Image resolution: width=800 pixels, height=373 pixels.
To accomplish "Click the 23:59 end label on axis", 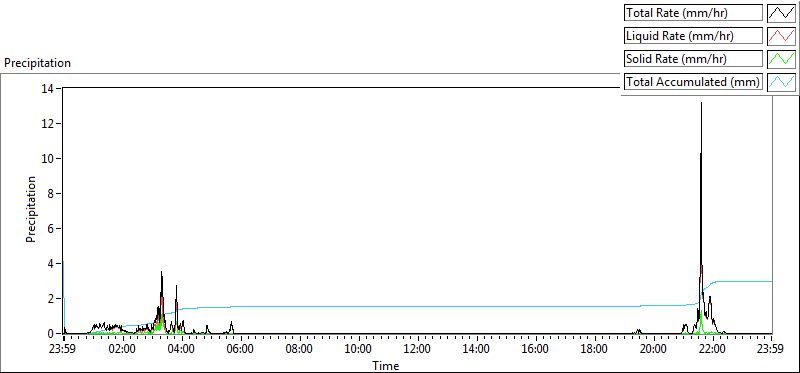I will pos(771,350).
